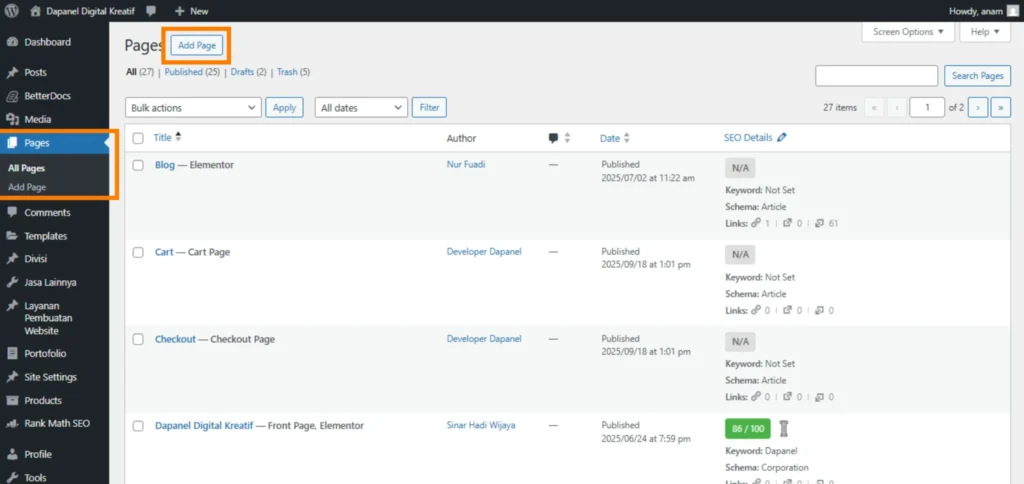Viewport: 1024px width, 484px height.
Task: Go to next page of results
Action: click(978, 108)
